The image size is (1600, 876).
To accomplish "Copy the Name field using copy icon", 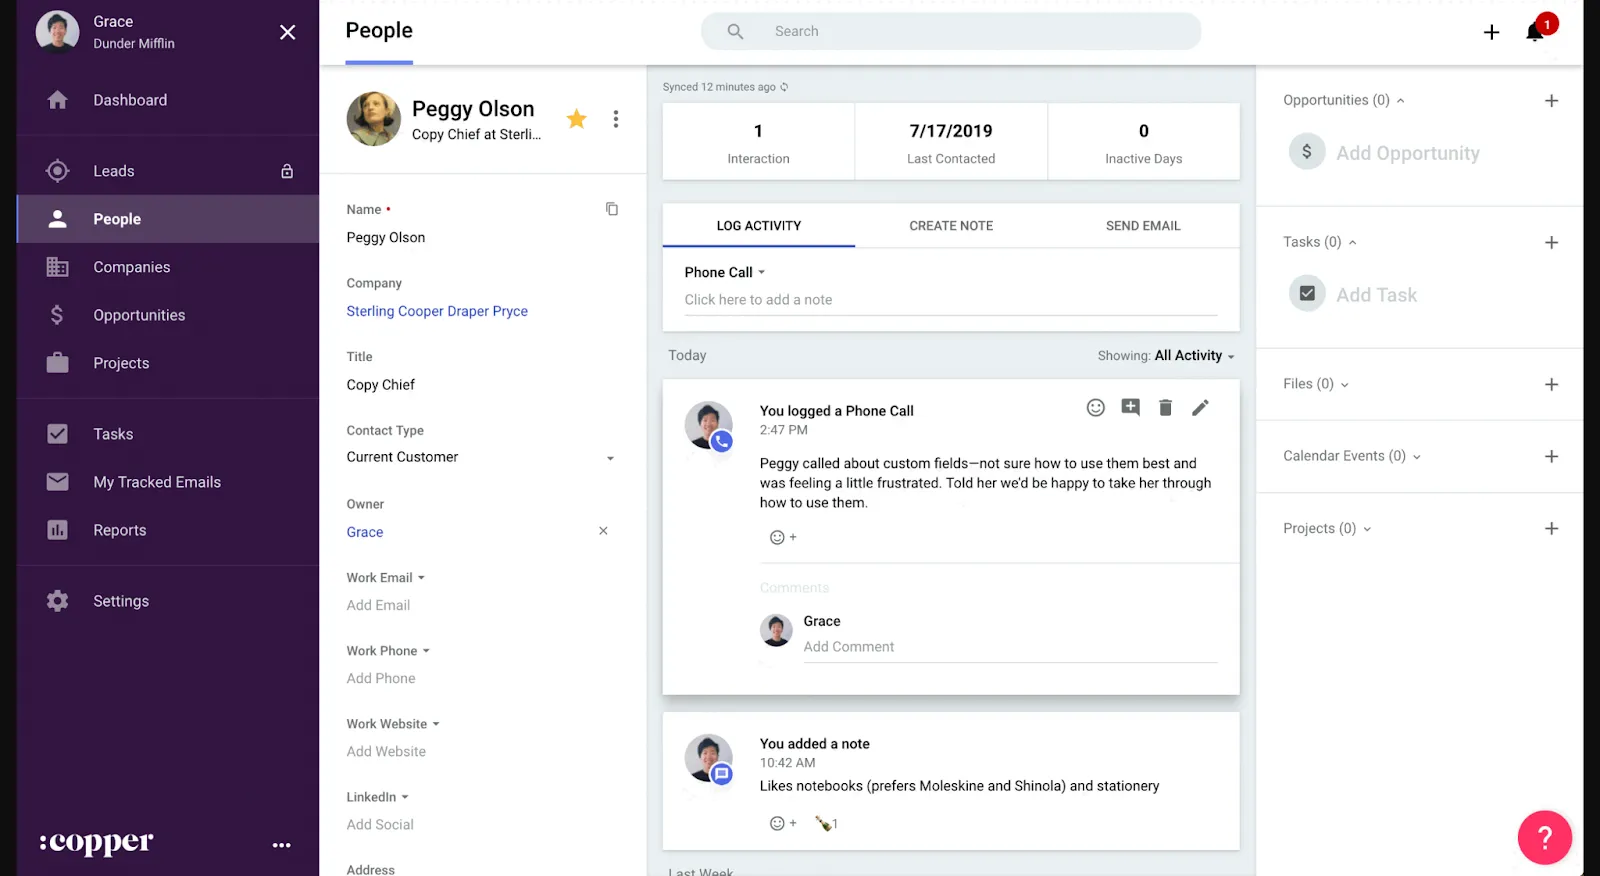I will 612,209.
